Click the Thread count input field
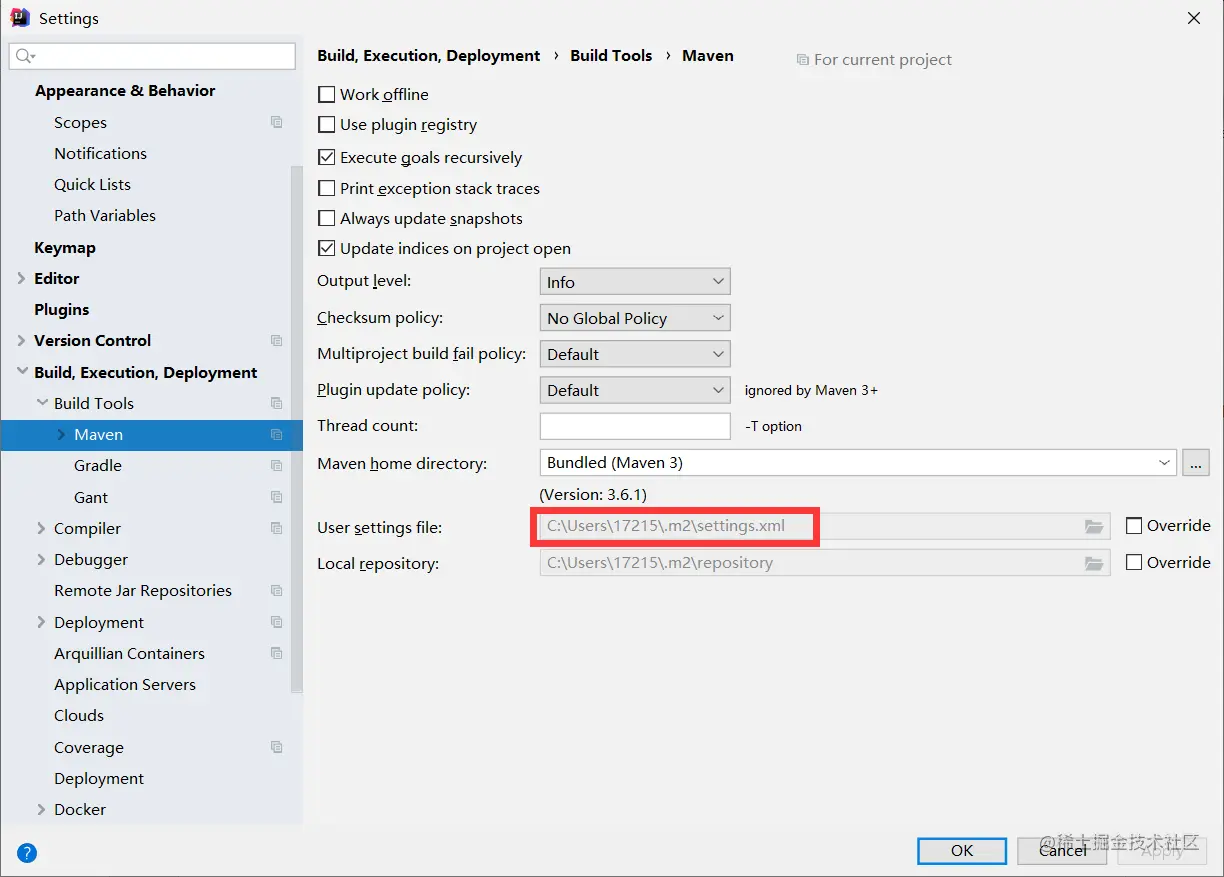 (x=635, y=426)
